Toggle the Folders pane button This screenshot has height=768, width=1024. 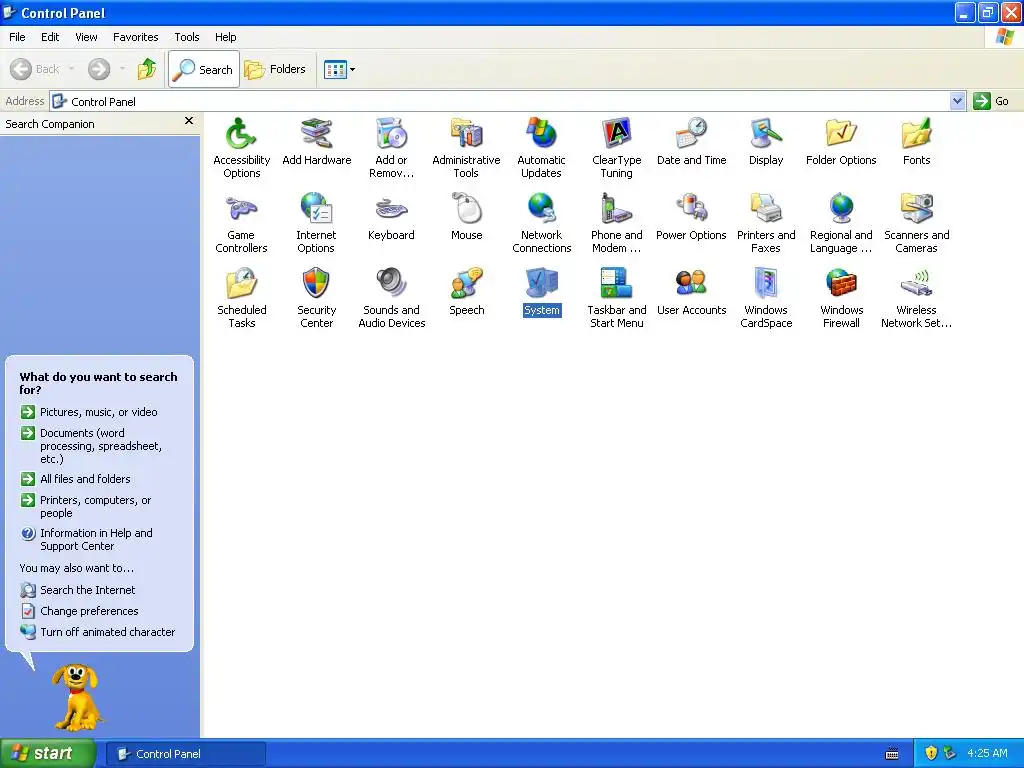click(x=275, y=69)
